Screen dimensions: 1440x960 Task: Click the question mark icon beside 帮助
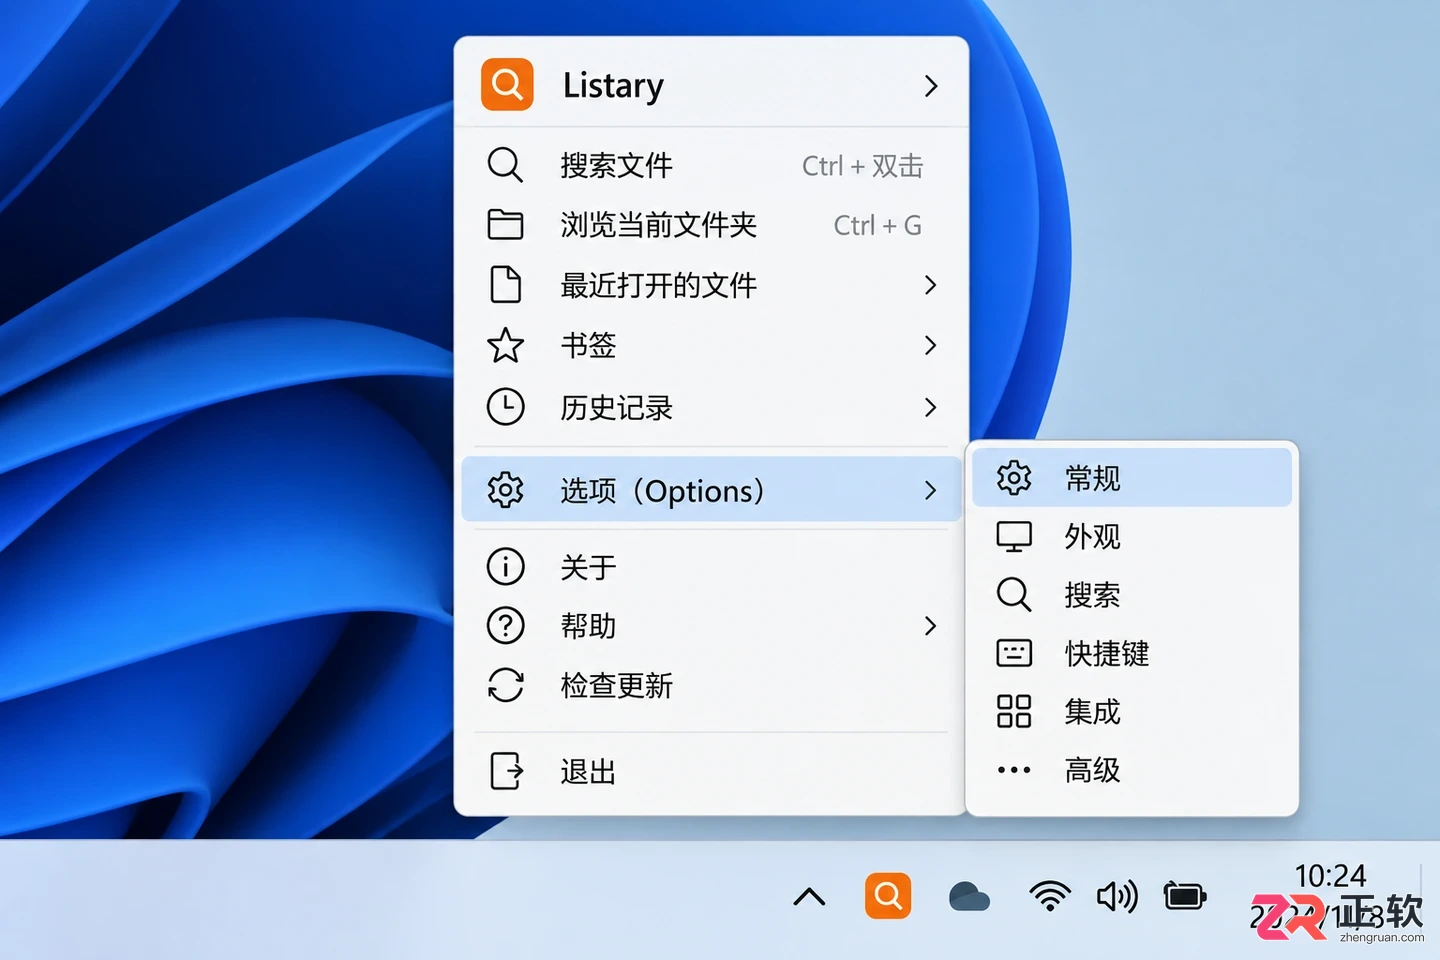[x=505, y=626]
